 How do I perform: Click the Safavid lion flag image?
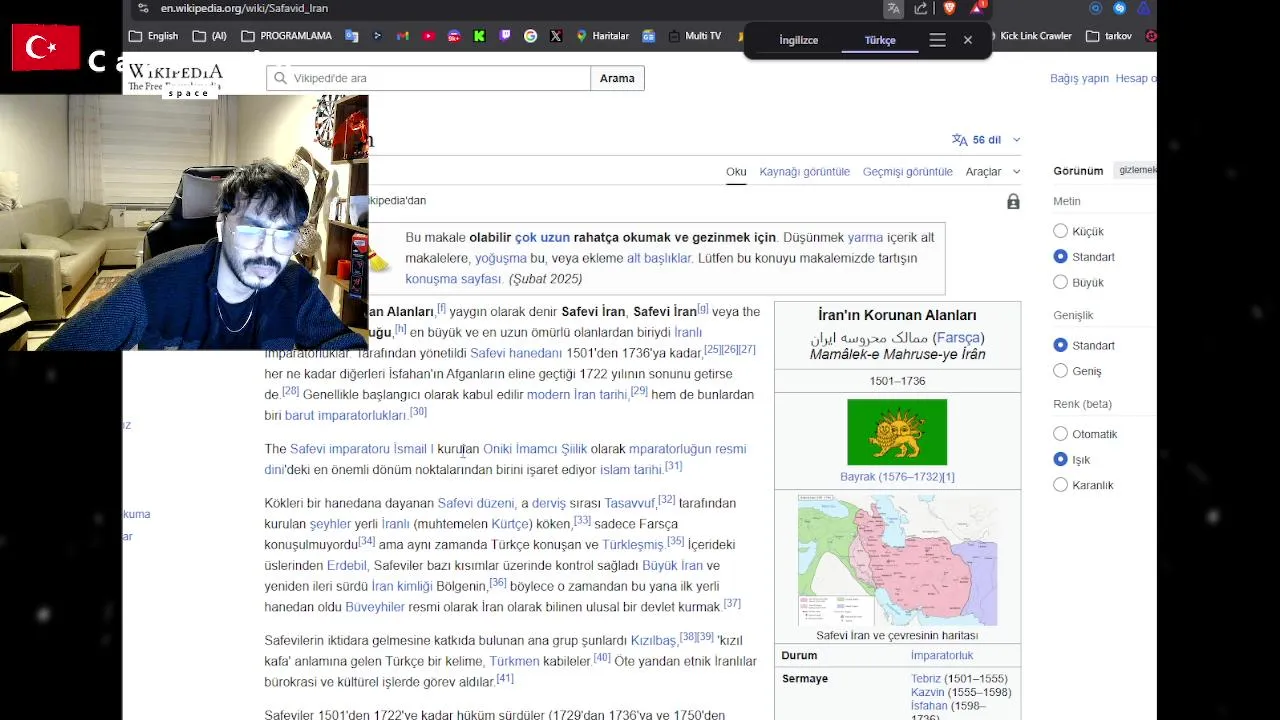(x=897, y=433)
